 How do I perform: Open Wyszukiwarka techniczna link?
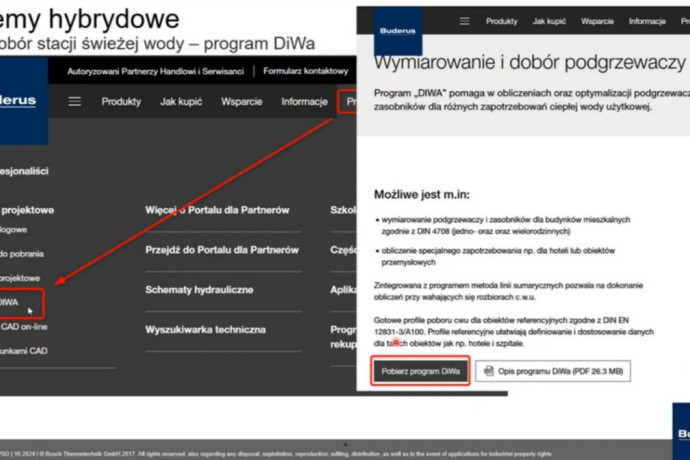tap(205, 330)
